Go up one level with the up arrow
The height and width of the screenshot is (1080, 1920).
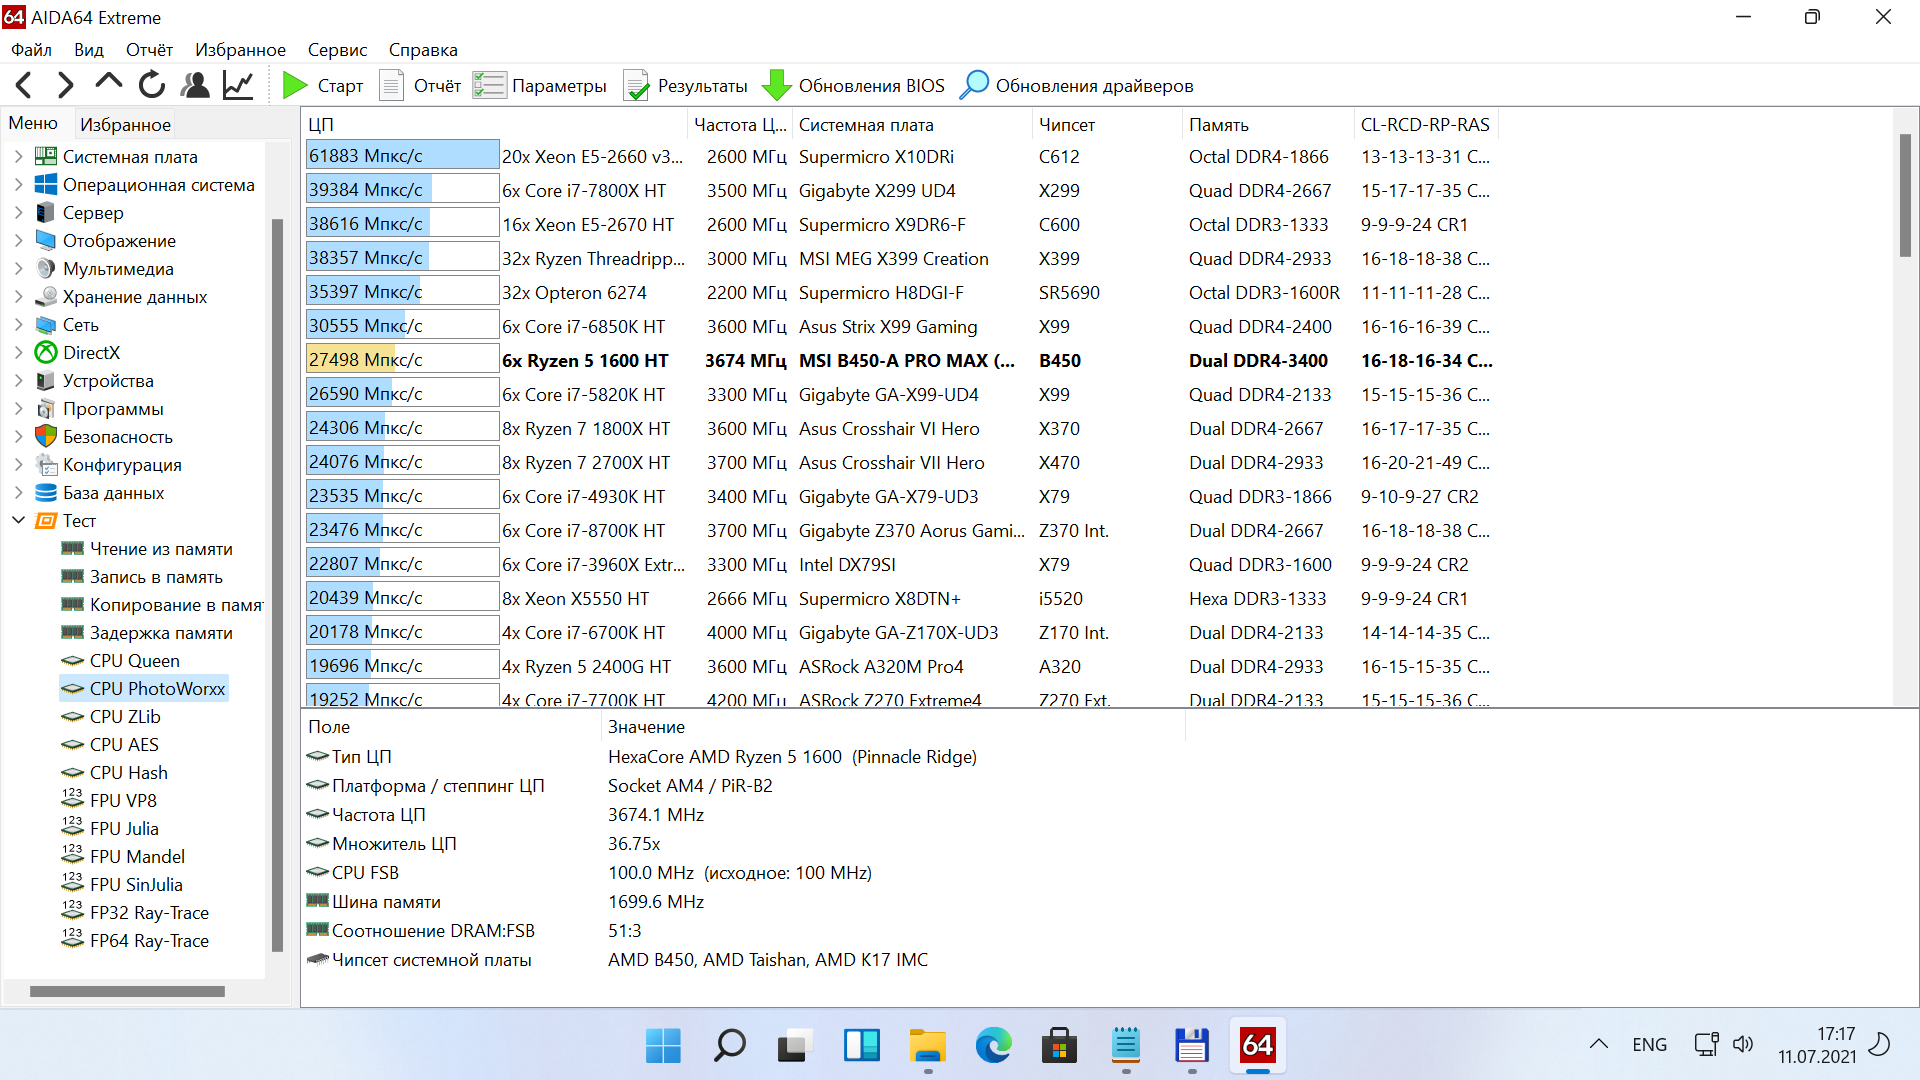click(108, 84)
